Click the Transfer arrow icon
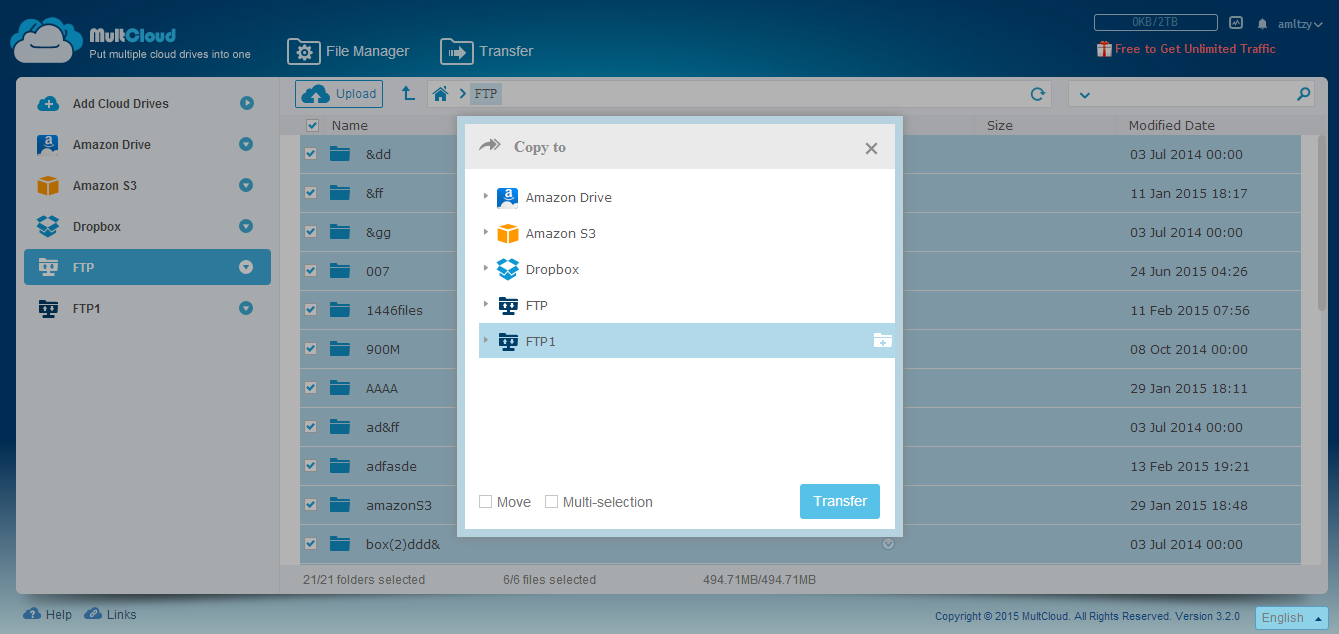Viewport: 1339px width, 634px height. (456, 51)
